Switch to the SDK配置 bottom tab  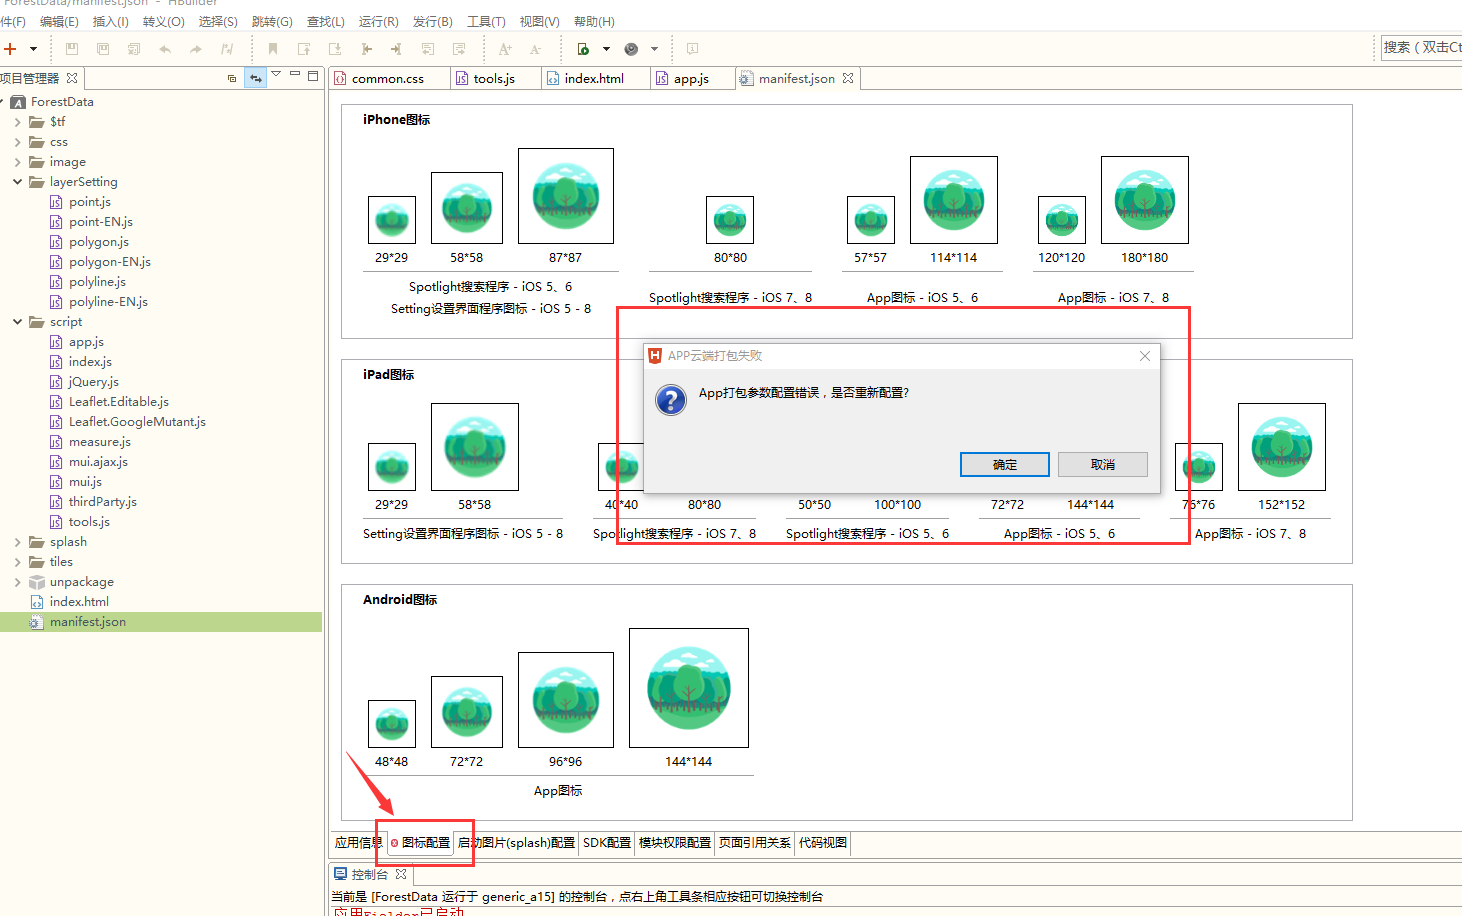pos(607,843)
